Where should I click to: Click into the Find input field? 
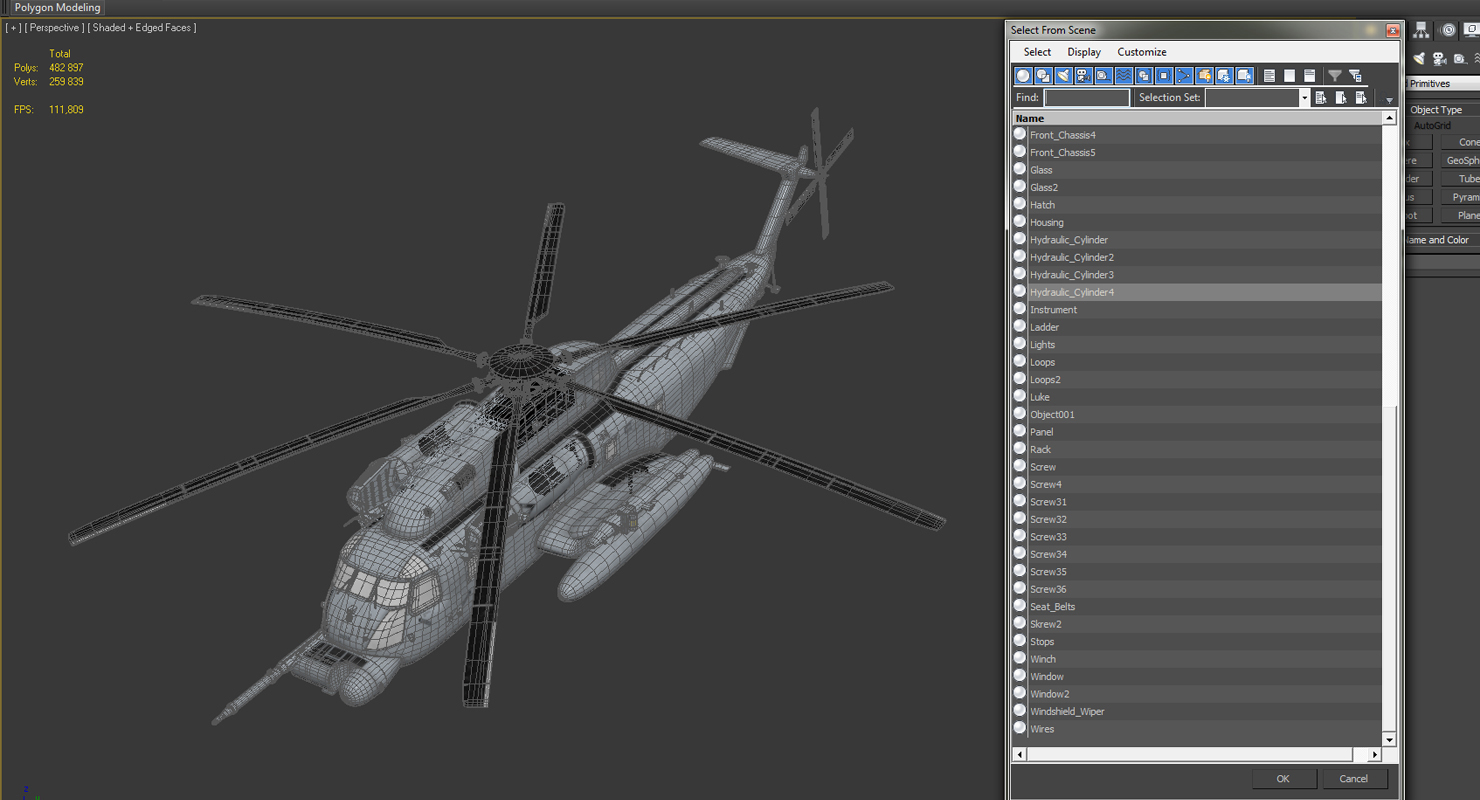1087,98
